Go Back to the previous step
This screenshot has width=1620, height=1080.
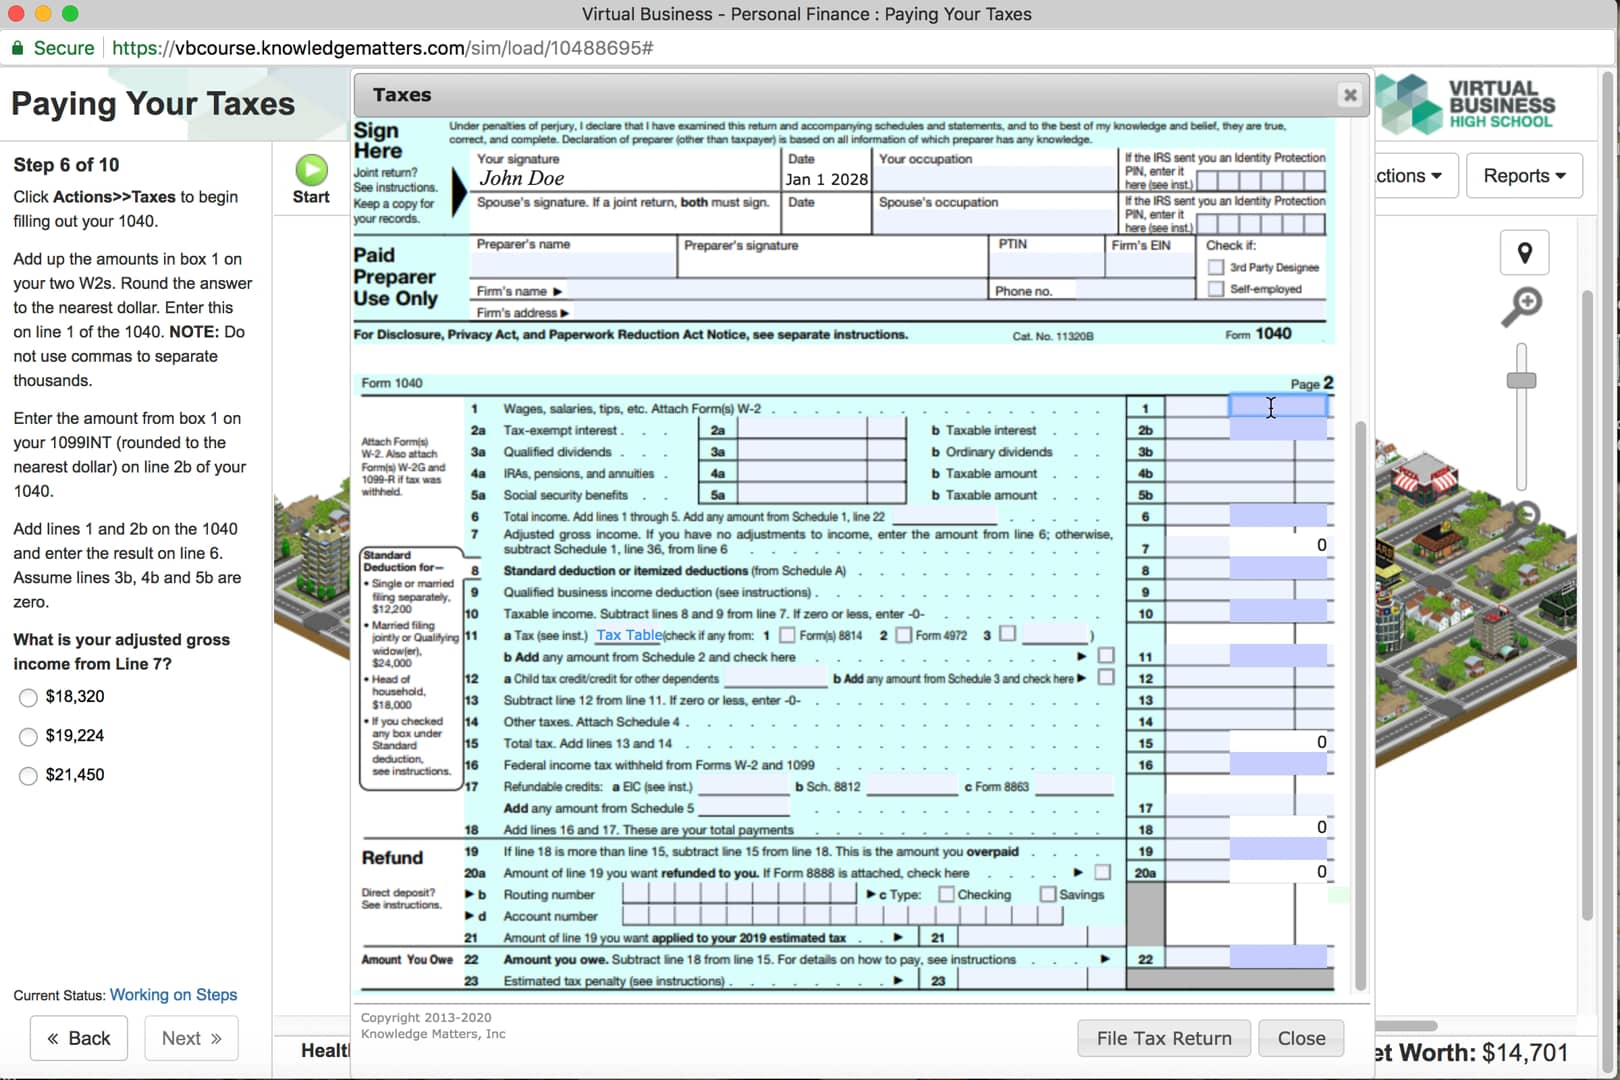pos(79,1038)
